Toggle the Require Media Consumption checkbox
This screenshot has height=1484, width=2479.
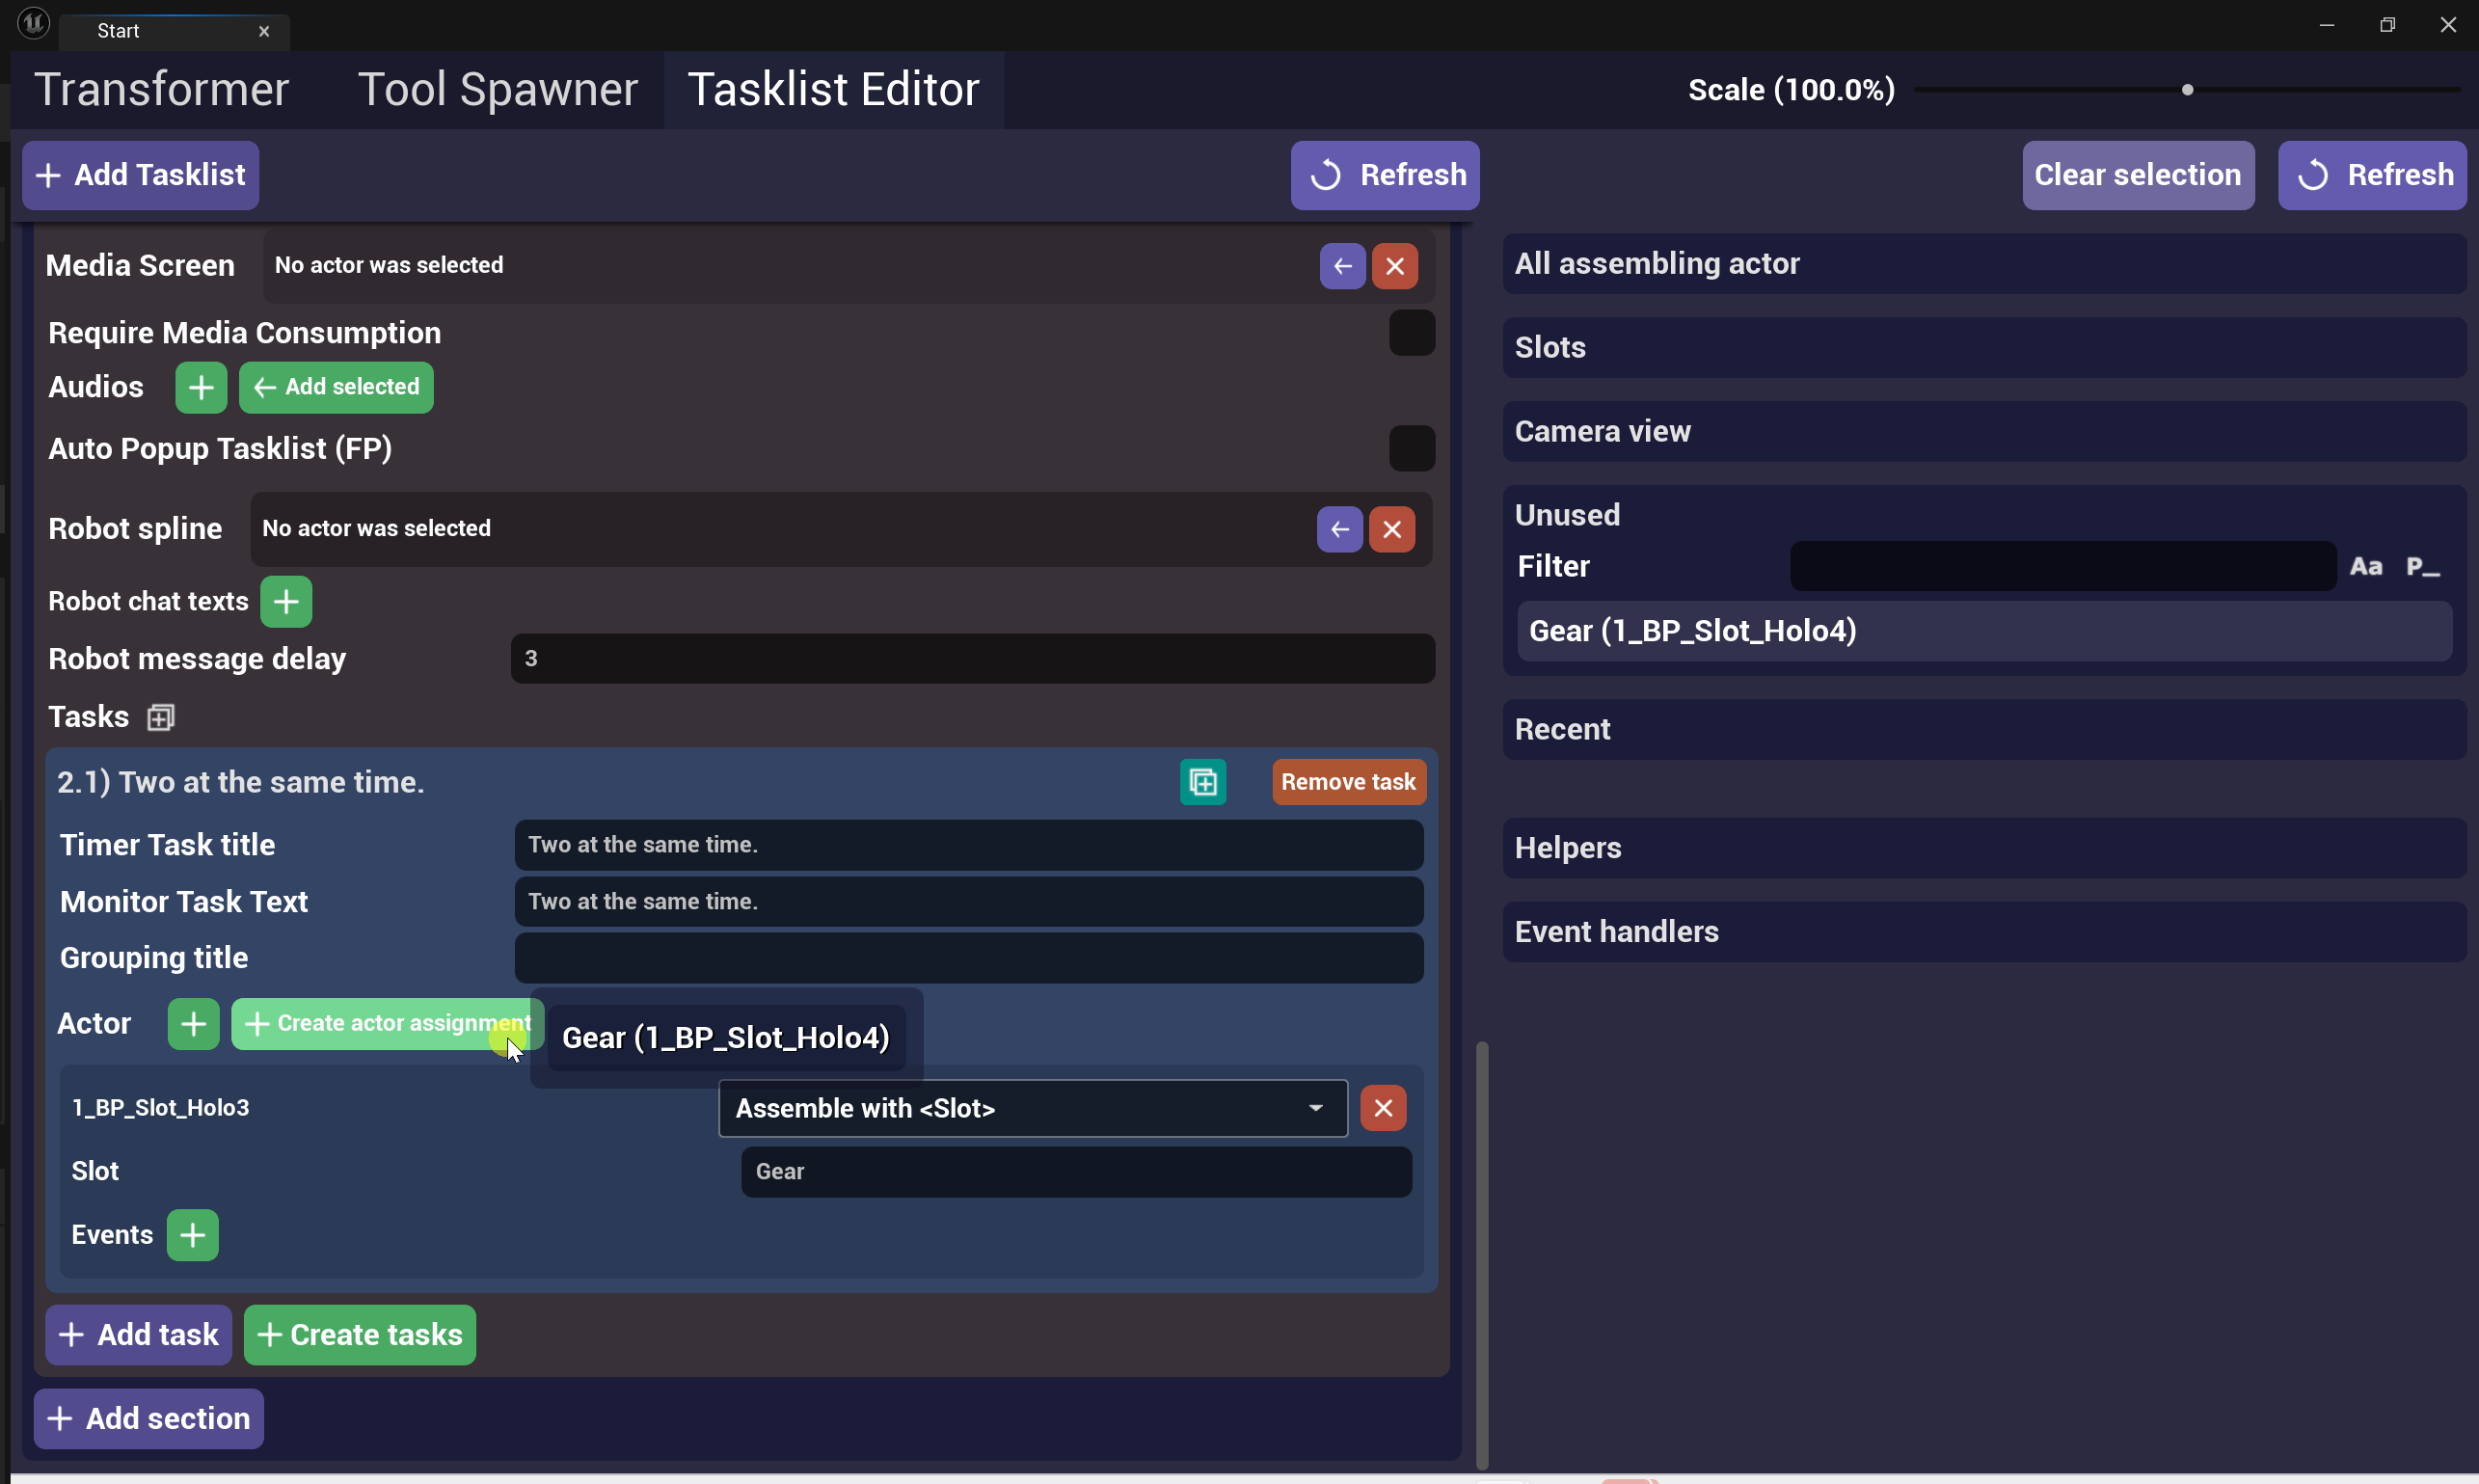(1411, 333)
